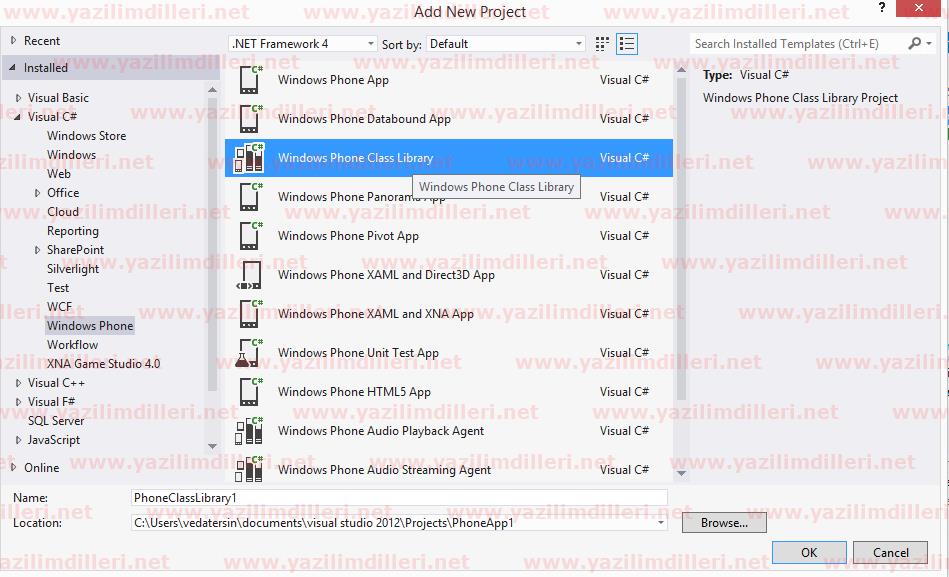Click the 'Windows Phone Databound App' name

[x=364, y=119]
